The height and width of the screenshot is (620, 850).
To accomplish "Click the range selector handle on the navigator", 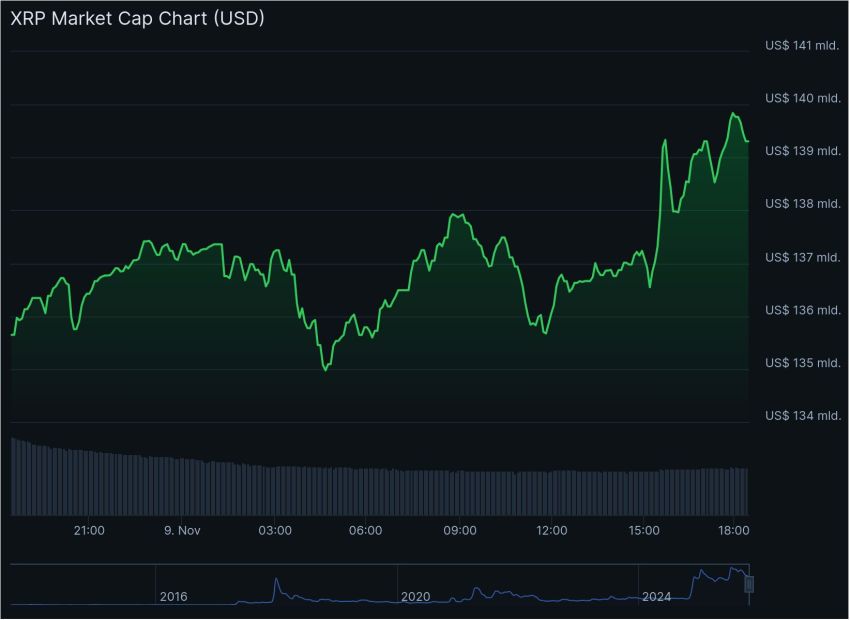I will (747, 585).
